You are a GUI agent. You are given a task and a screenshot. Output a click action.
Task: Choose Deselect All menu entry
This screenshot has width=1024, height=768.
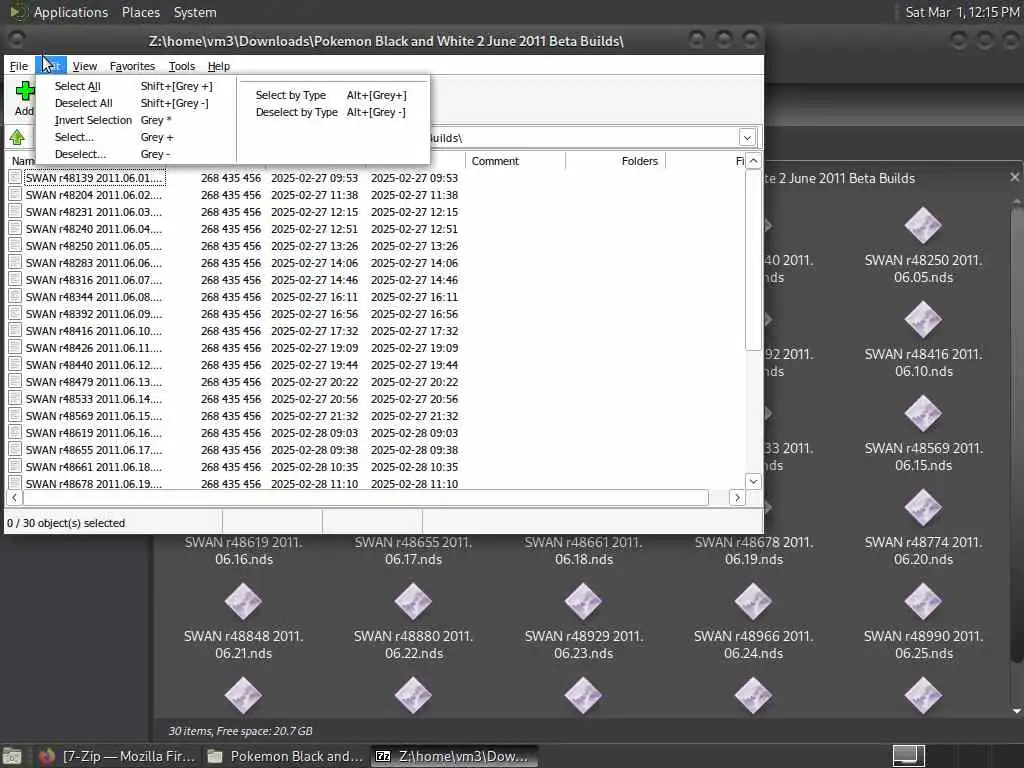tap(135, 103)
